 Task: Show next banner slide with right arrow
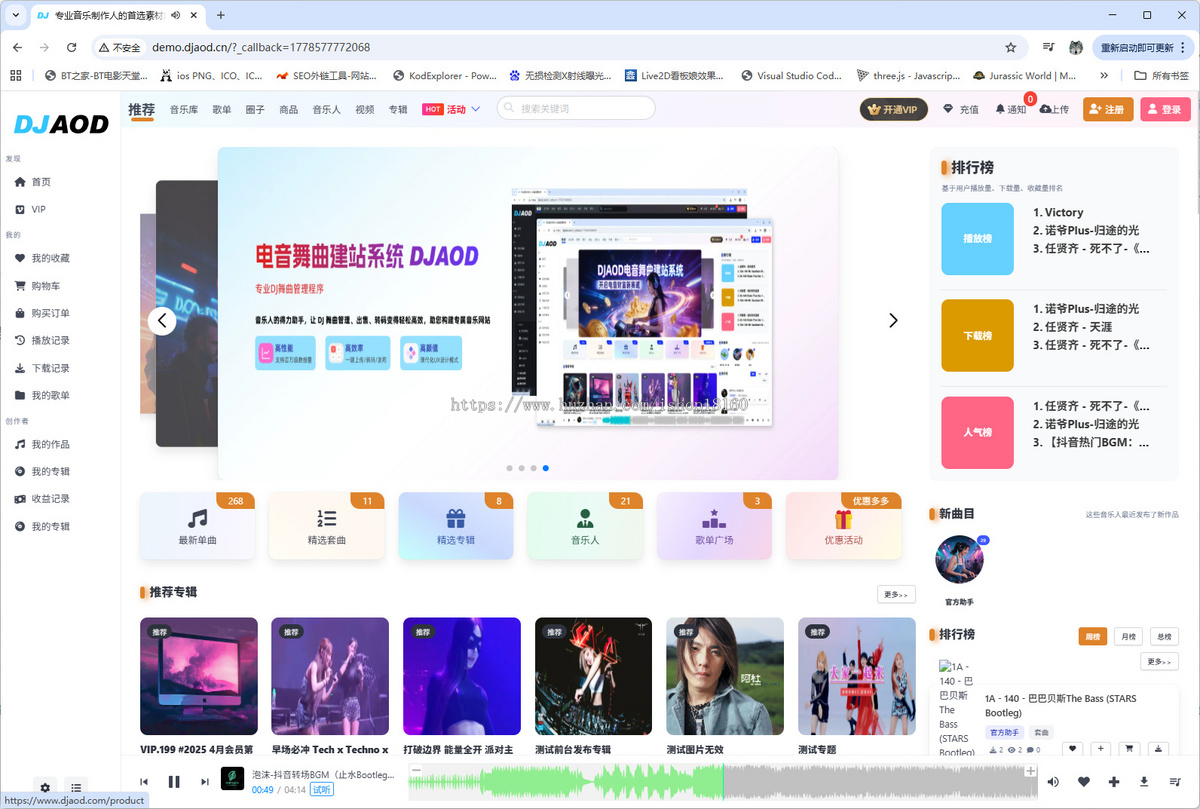tap(893, 320)
